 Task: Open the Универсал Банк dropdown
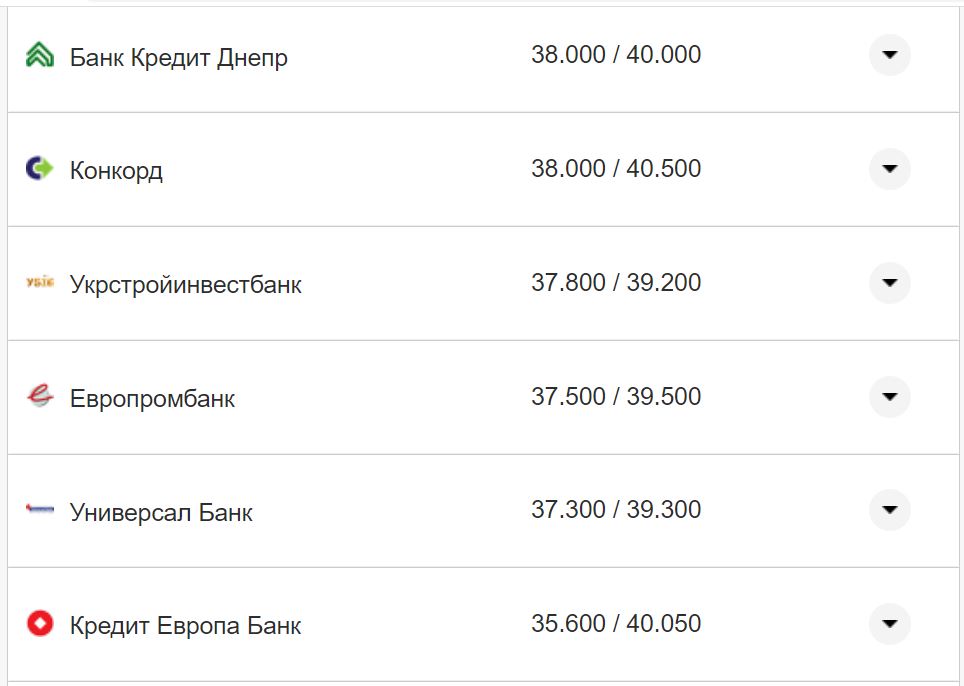pyautogui.click(x=889, y=510)
